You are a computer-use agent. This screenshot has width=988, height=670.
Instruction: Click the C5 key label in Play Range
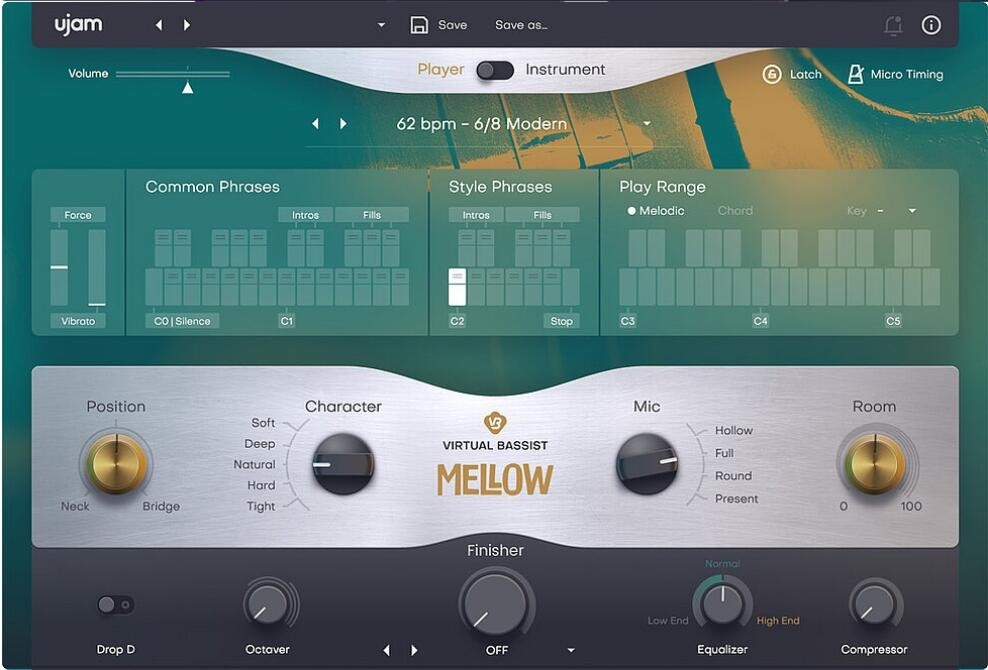click(893, 321)
